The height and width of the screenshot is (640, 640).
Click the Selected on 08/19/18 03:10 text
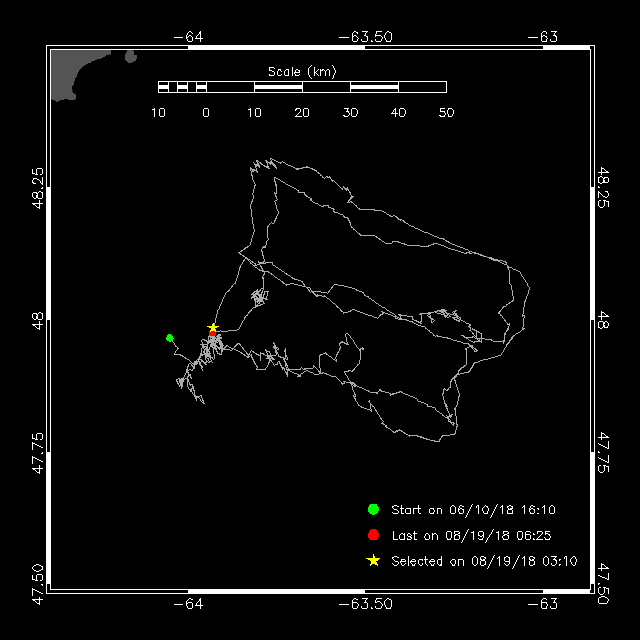point(484,561)
